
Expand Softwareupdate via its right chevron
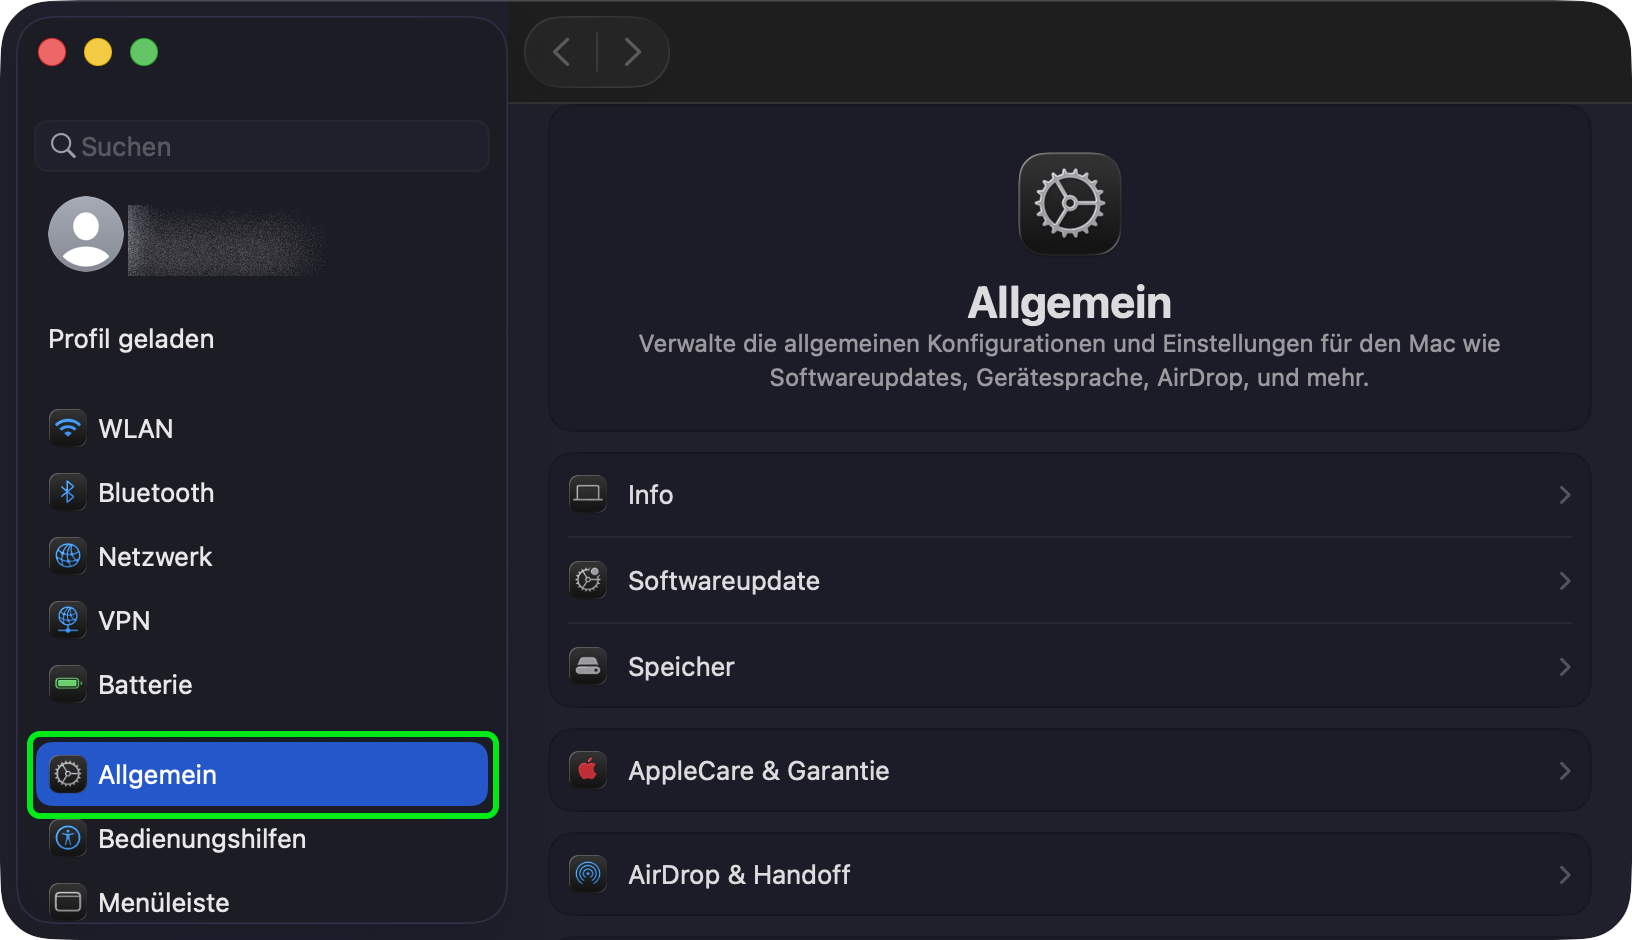pyautogui.click(x=1564, y=581)
